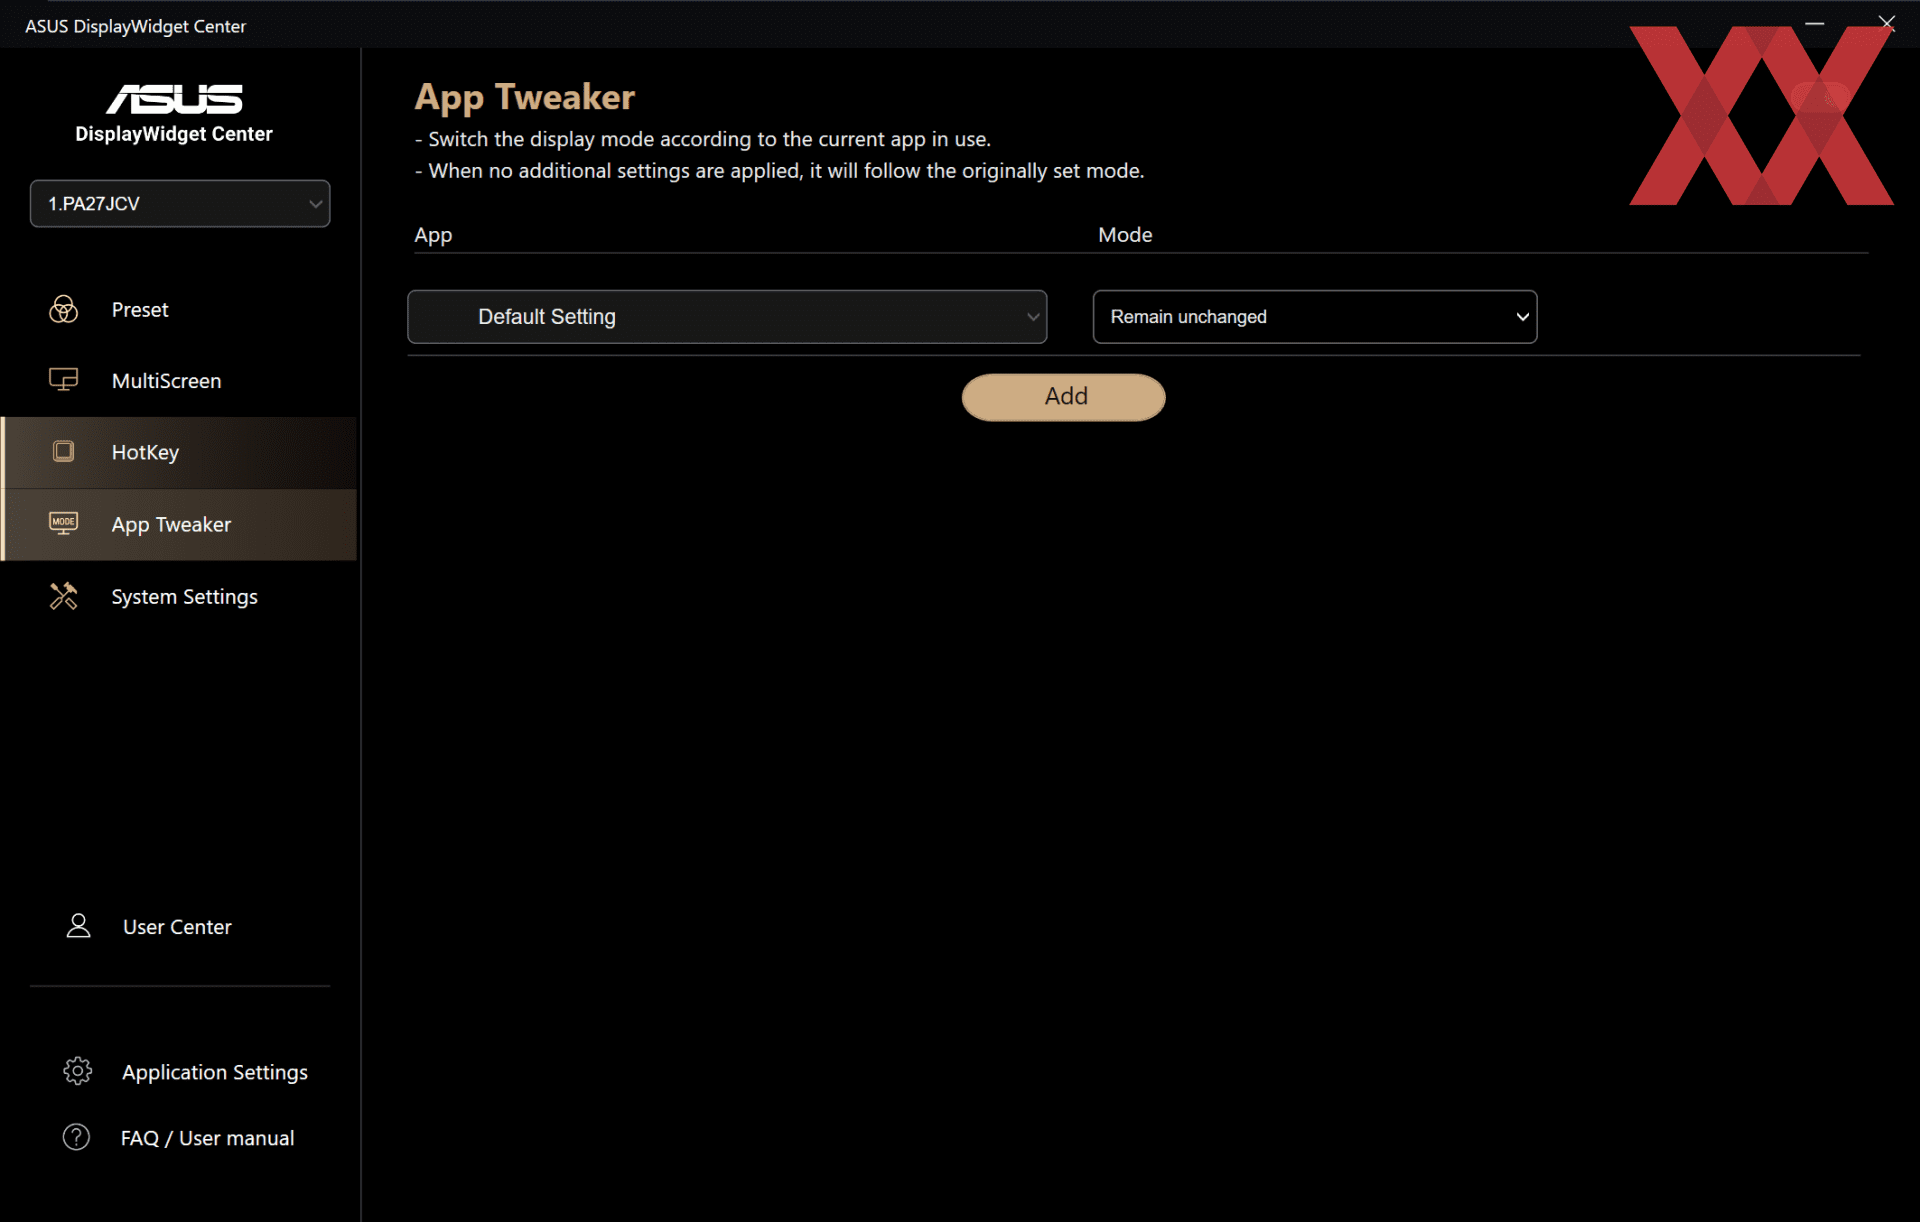Click the App column header

click(x=433, y=235)
